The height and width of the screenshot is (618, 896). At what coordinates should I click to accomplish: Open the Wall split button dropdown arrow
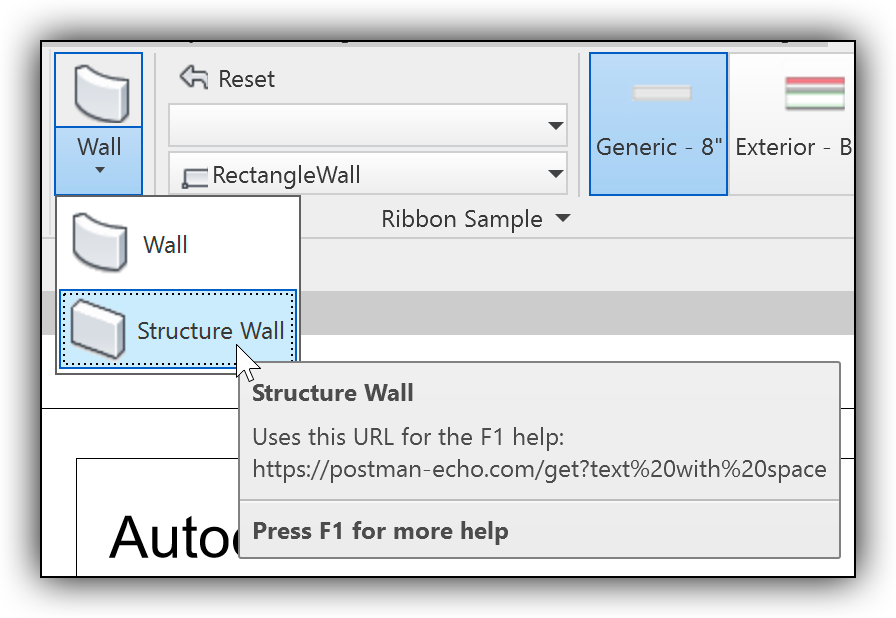click(98, 172)
